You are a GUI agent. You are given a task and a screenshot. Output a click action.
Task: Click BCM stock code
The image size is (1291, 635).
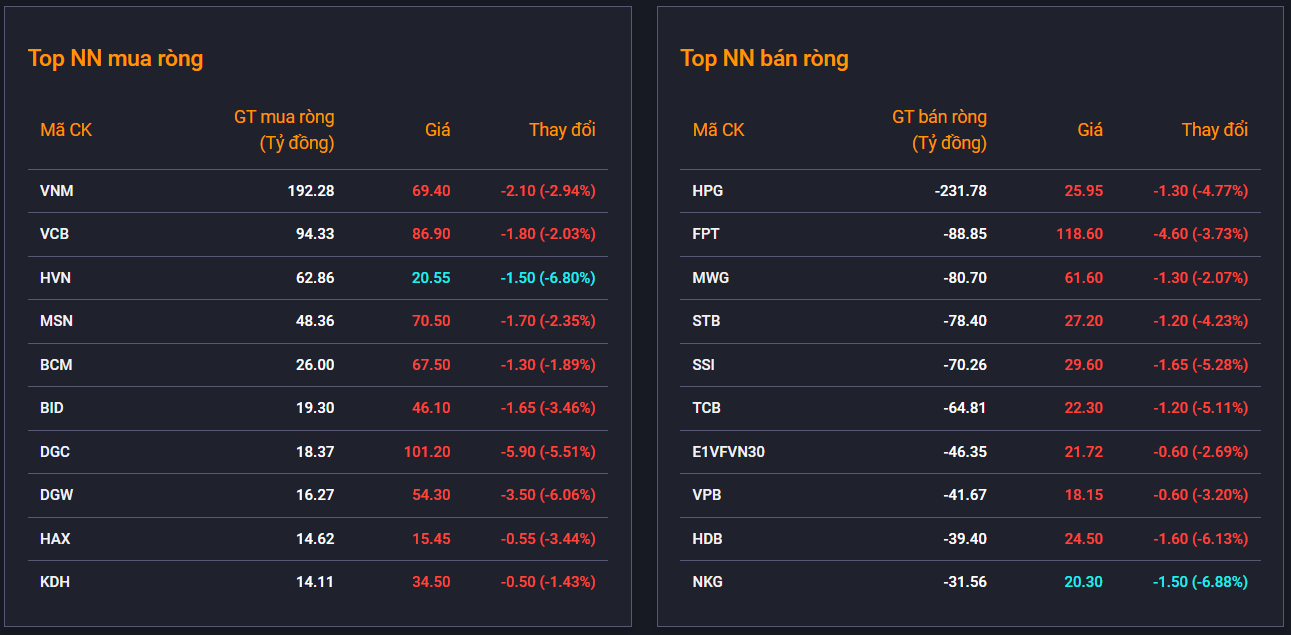(56, 365)
